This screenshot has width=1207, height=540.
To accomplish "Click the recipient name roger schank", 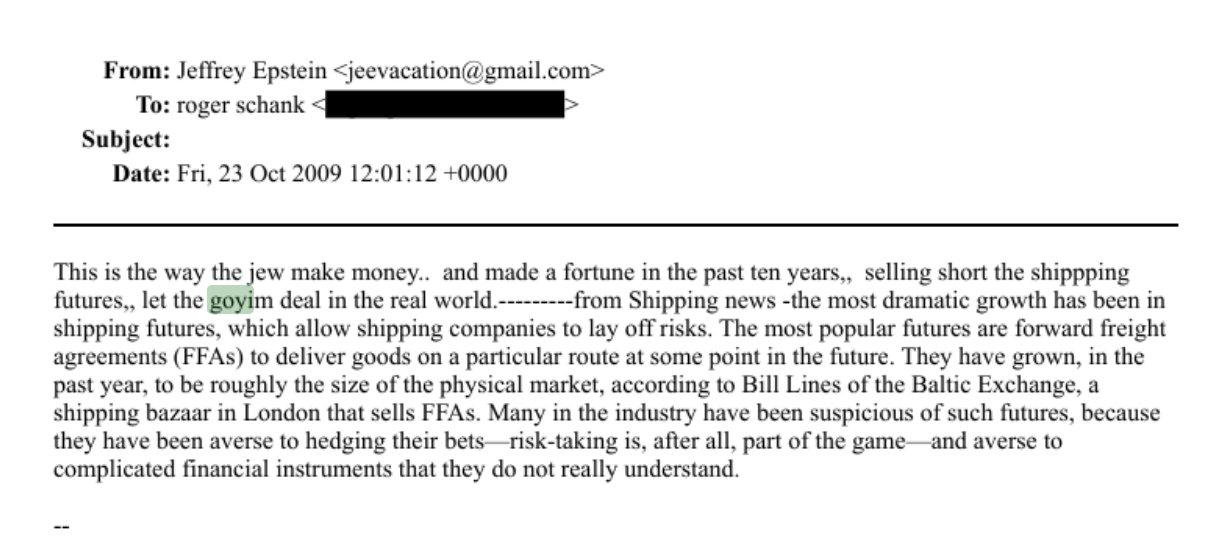I will coord(240,105).
